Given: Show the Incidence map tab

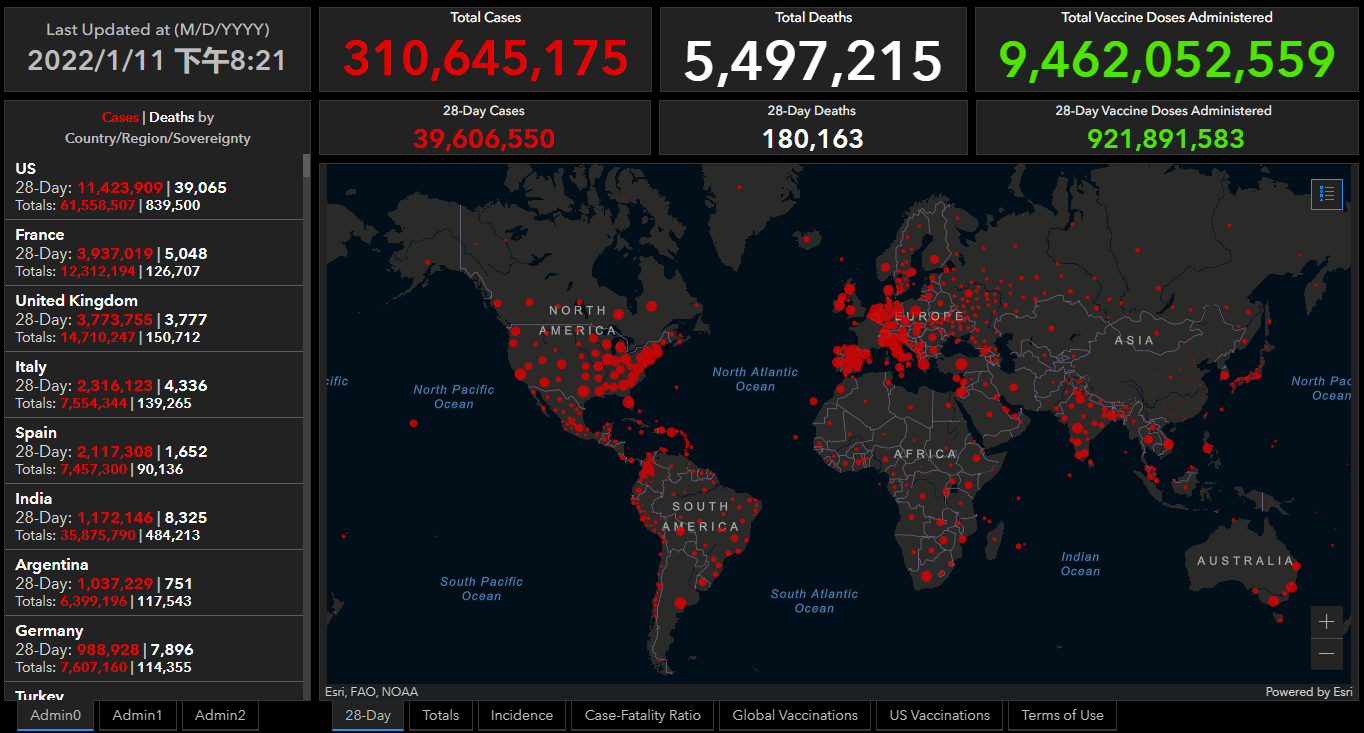Looking at the screenshot, I should click(x=521, y=715).
